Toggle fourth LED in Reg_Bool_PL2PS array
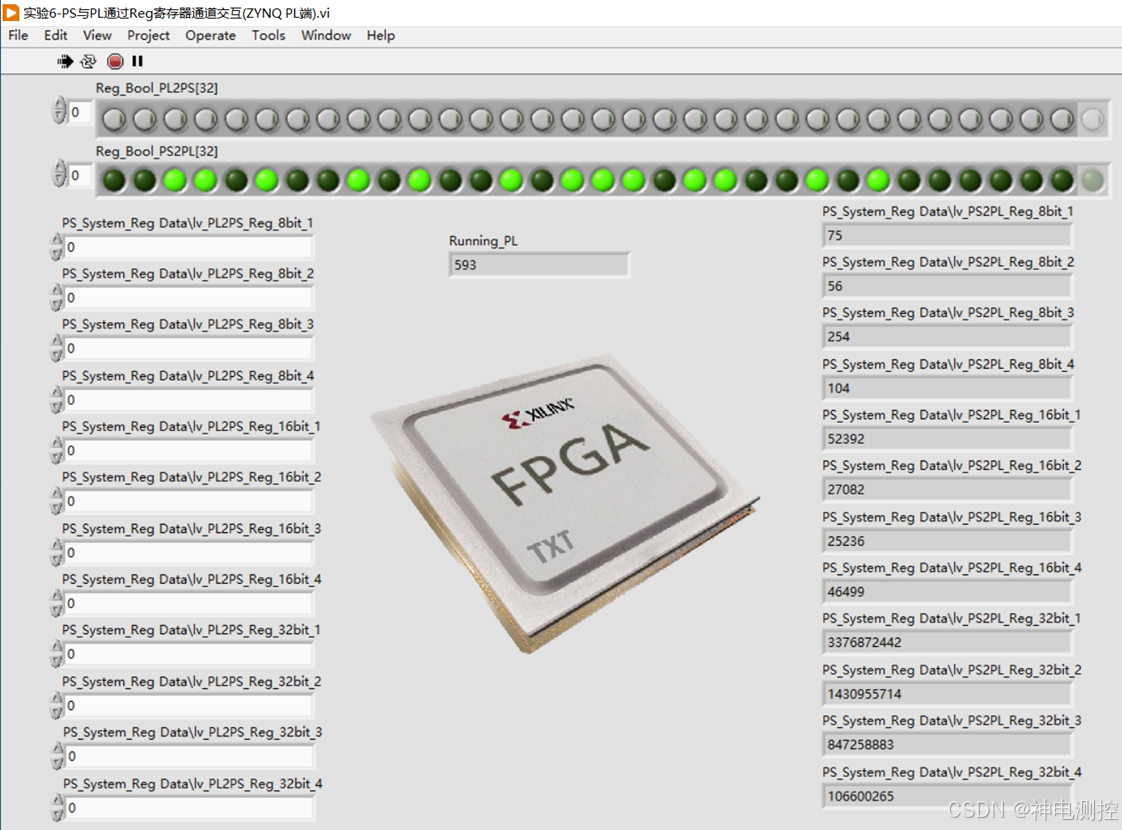The width and height of the screenshot is (1122, 830). tap(206, 119)
